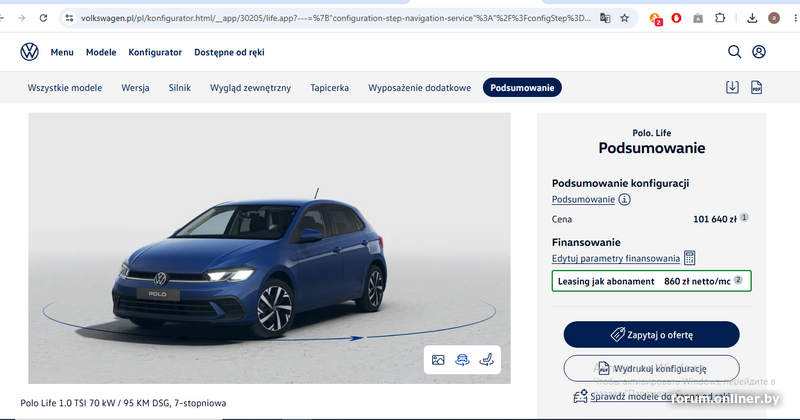Open the Podsumowanie summary link

click(x=583, y=200)
